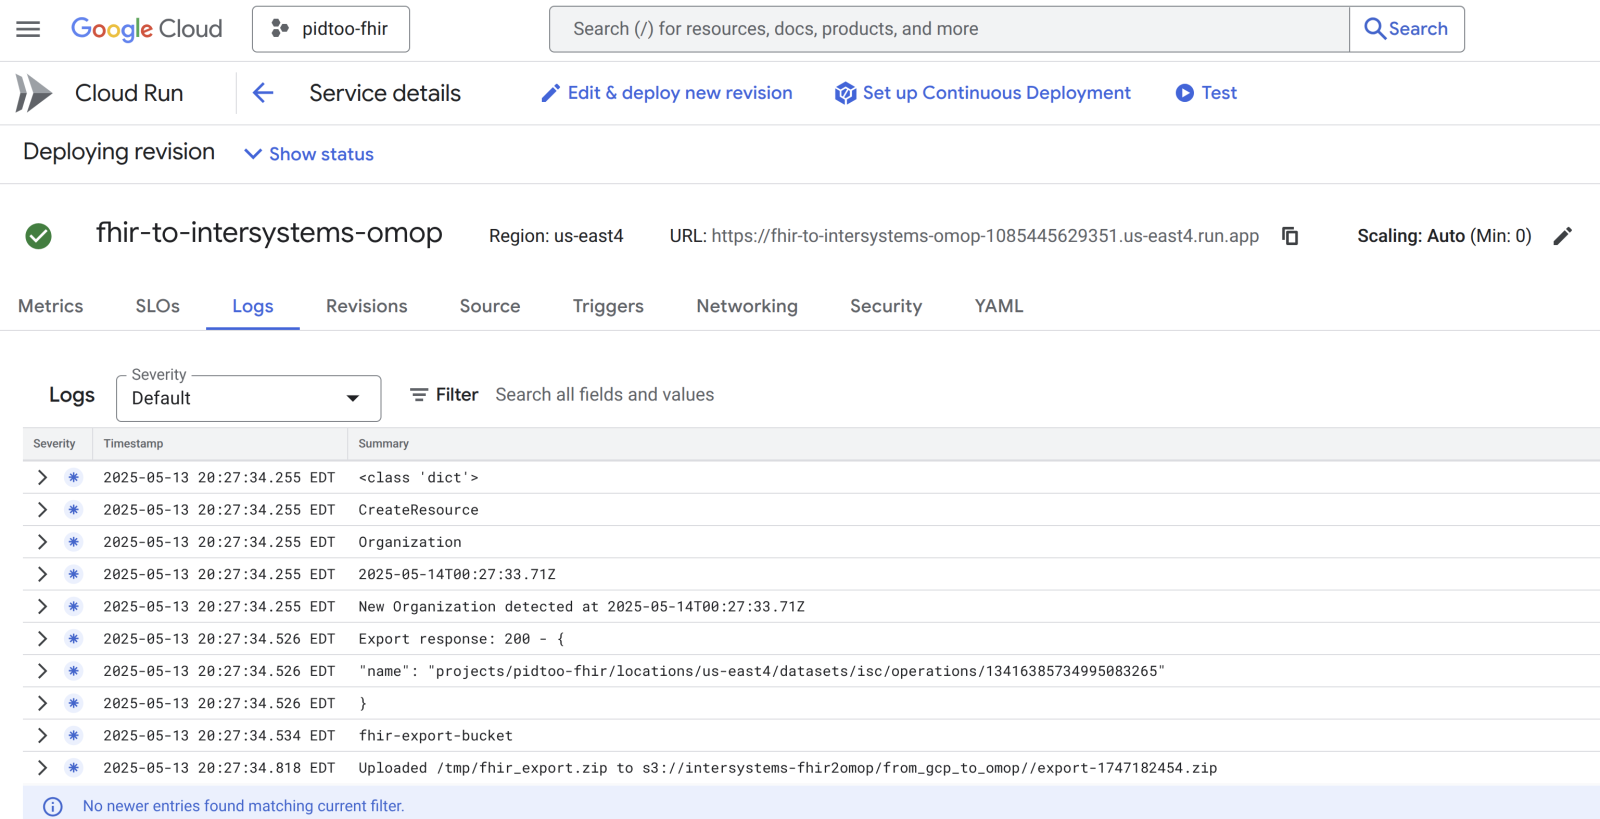1600x819 pixels.
Task: Click the Google Cloud logo
Action: (146, 29)
